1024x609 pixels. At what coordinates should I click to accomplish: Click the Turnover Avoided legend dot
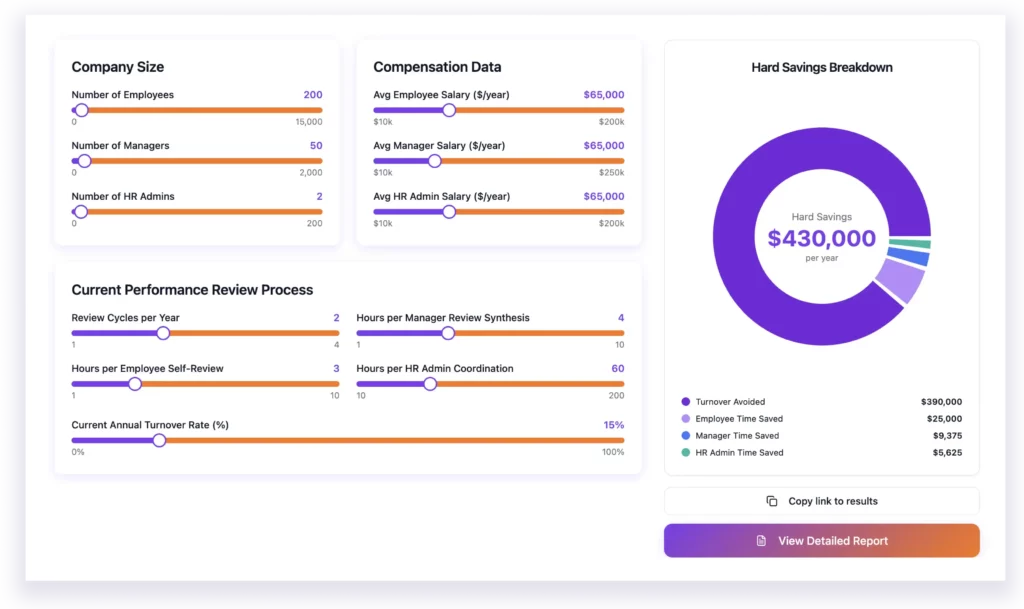pos(685,402)
